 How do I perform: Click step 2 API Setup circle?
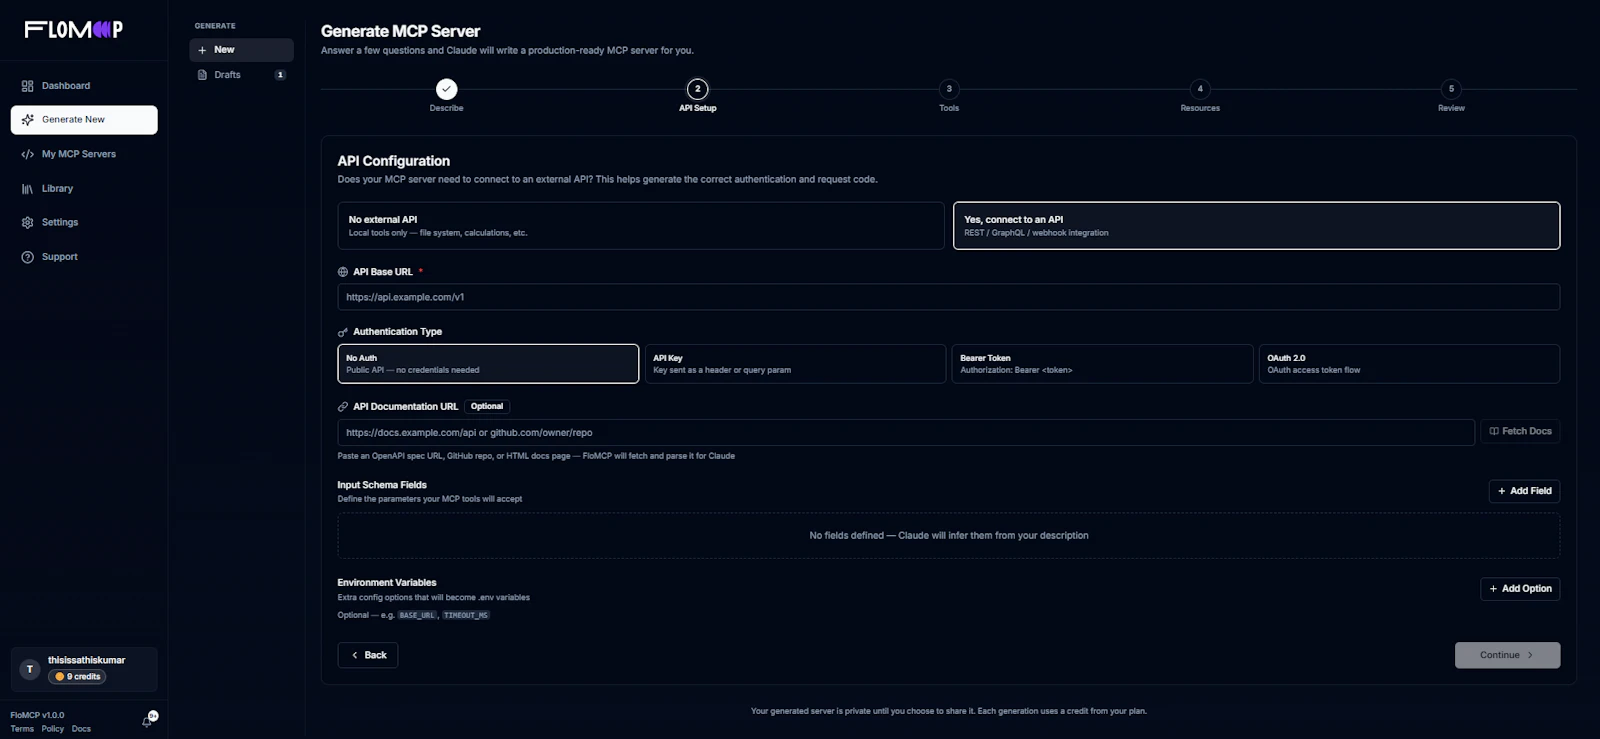698,89
